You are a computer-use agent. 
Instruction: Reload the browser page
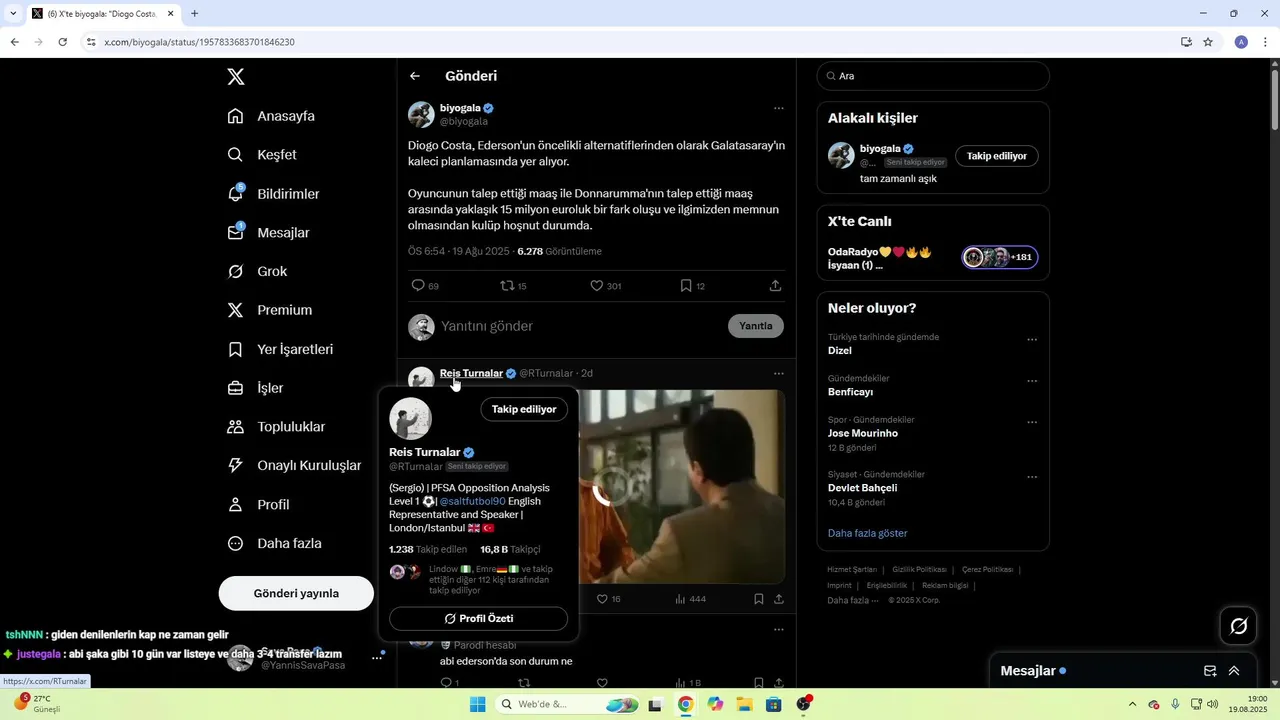point(62,42)
